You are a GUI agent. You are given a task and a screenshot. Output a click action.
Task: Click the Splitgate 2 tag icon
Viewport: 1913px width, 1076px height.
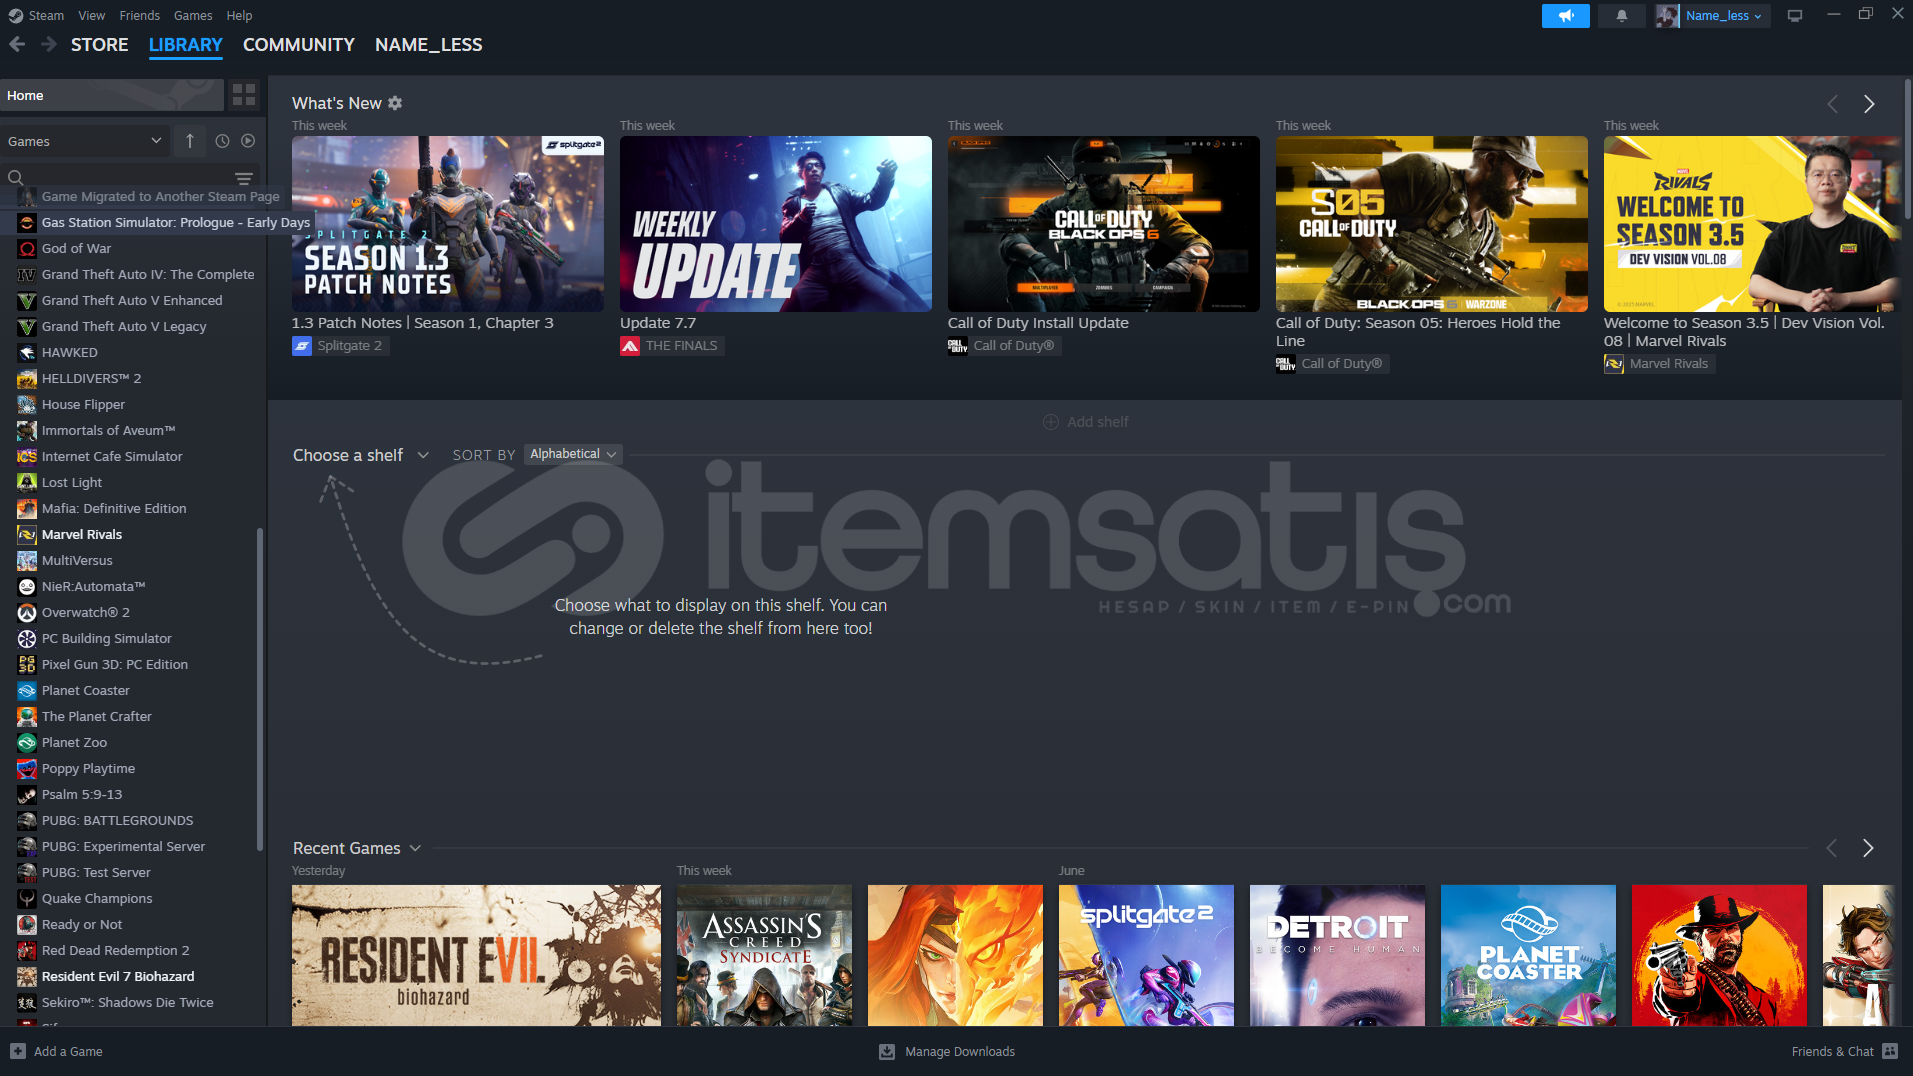coord(302,346)
